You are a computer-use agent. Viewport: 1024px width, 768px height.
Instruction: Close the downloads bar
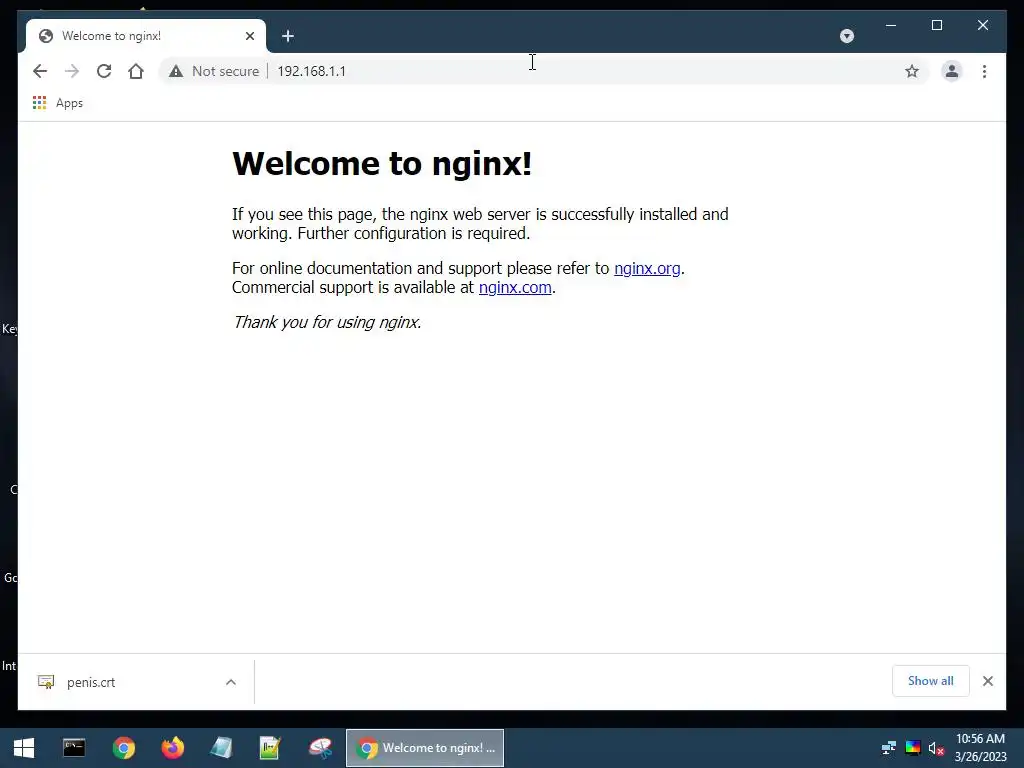tap(987, 681)
